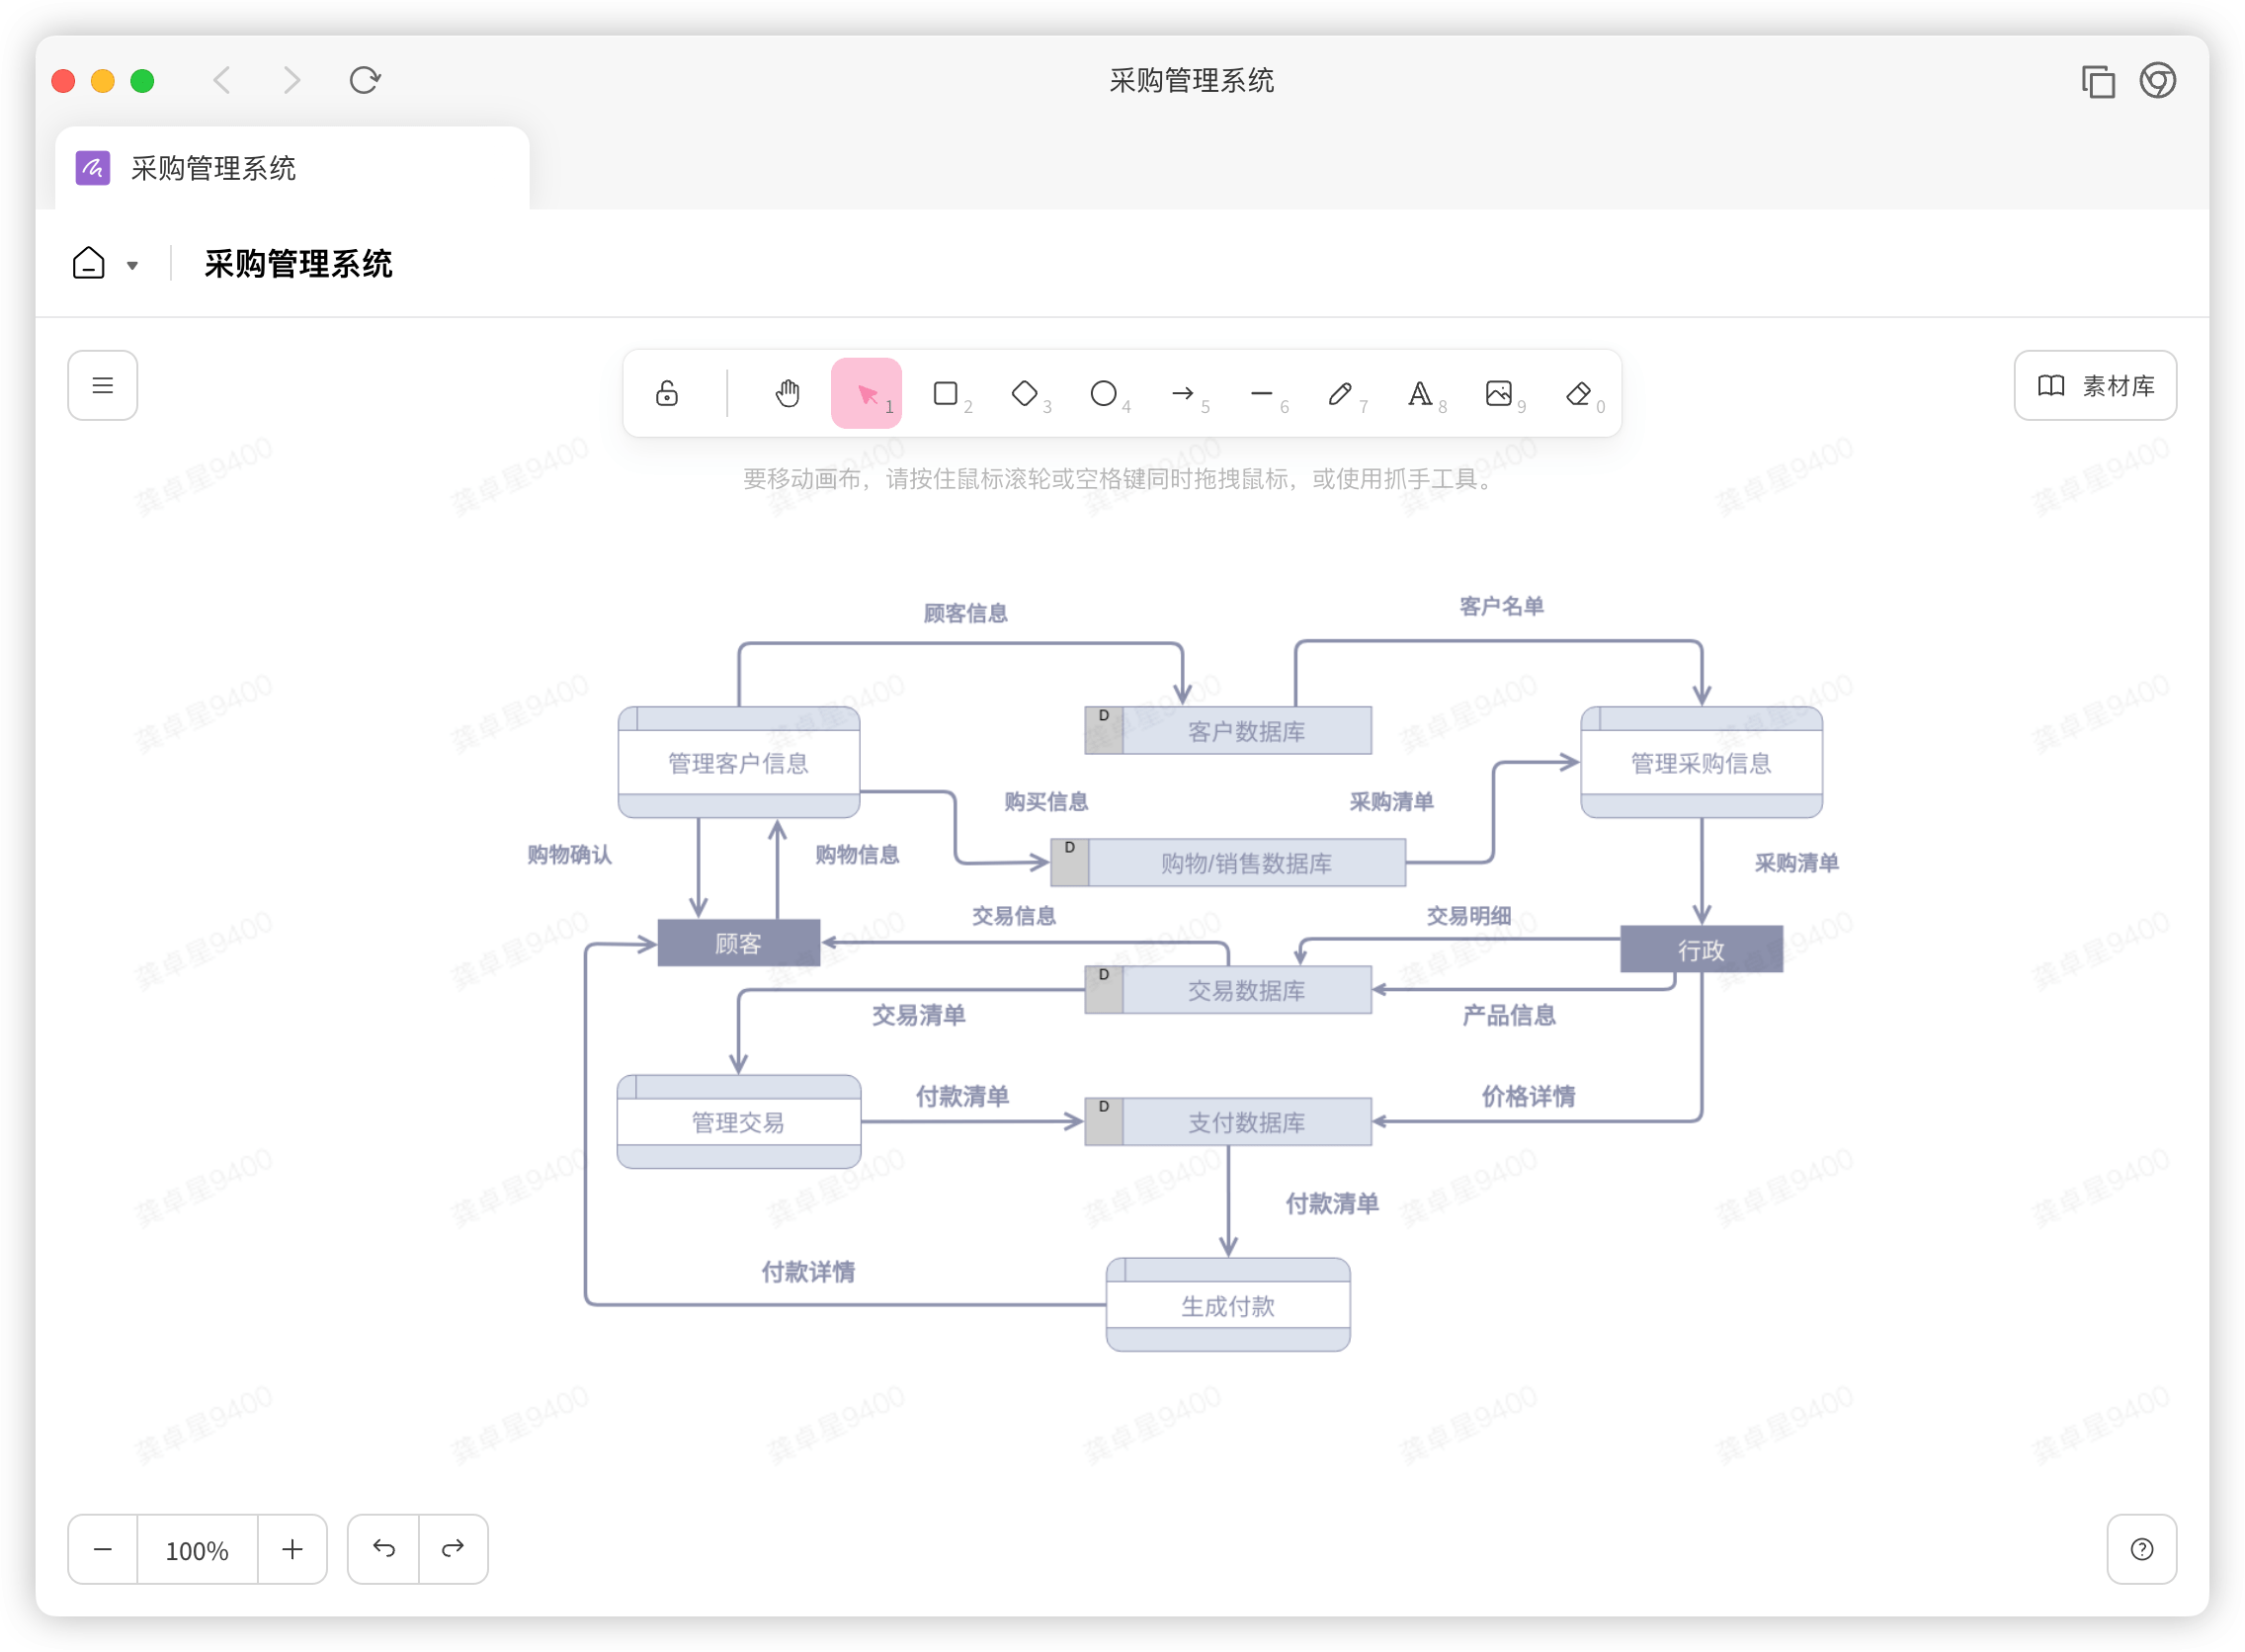The height and width of the screenshot is (1652, 2245).
Task: Open the 素材库 library panel
Action: [x=2095, y=385]
